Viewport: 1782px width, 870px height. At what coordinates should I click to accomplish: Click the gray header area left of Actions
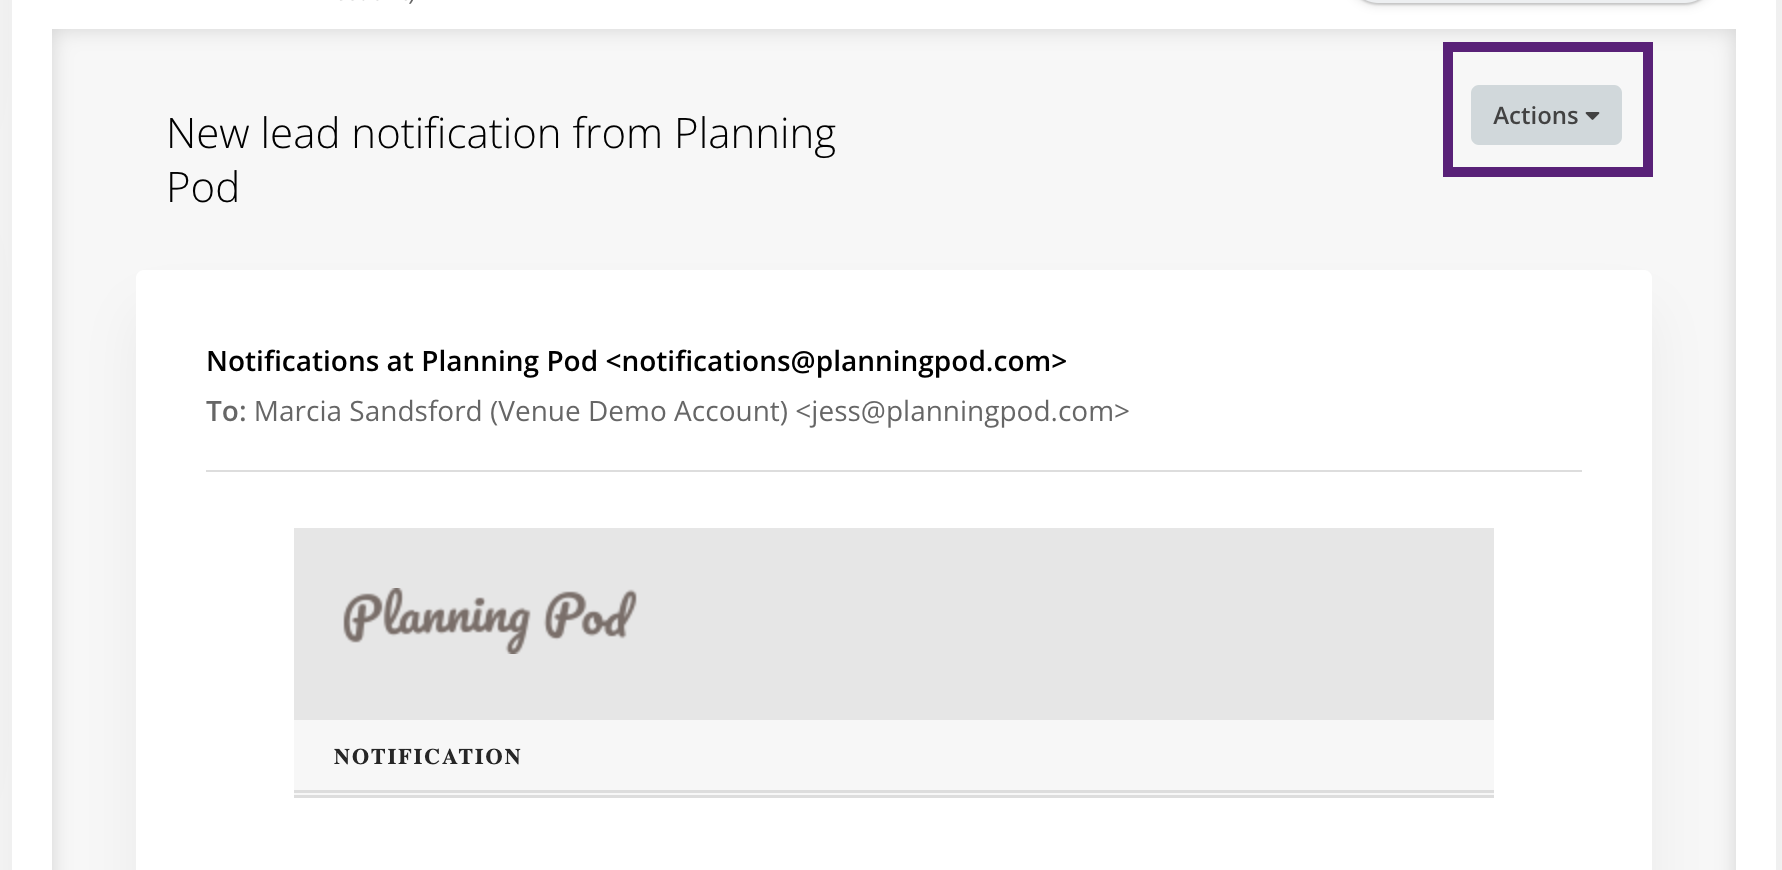pyautogui.click(x=1140, y=115)
